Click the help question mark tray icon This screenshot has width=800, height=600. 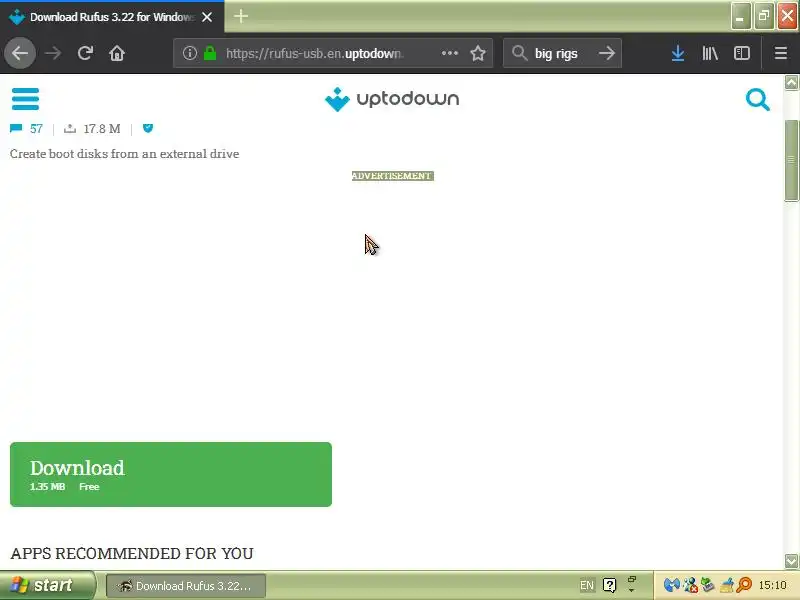click(x=609, y=585)
